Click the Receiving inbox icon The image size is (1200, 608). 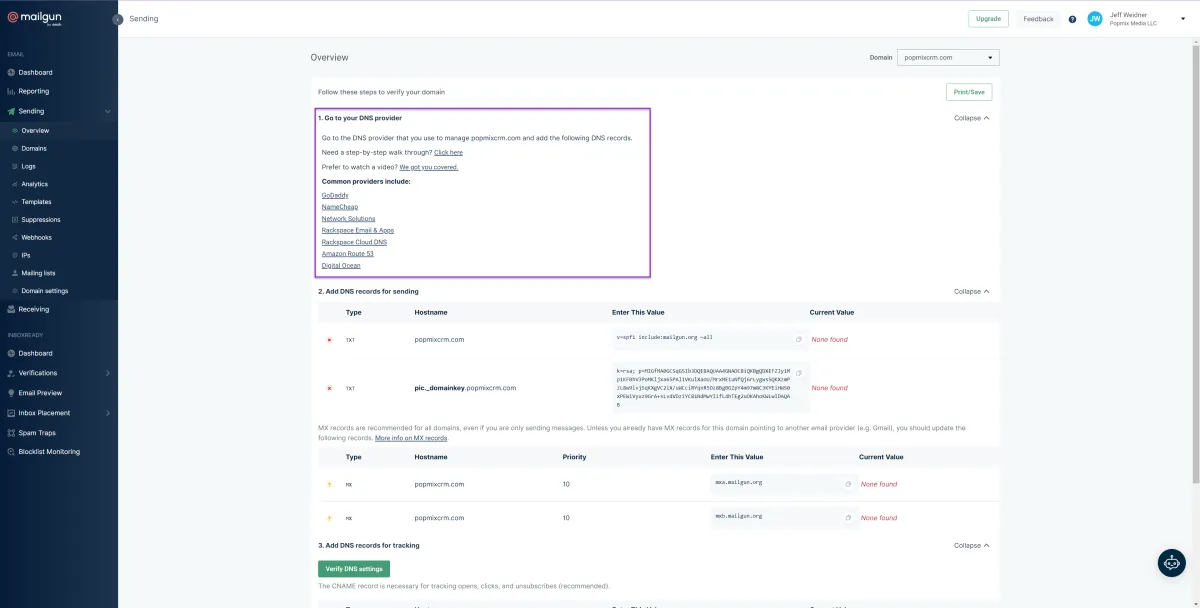10,309
